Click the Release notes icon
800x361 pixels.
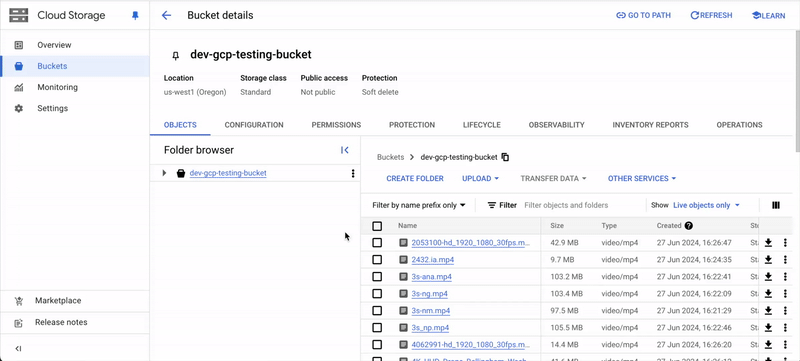click(x=19, y=323)
